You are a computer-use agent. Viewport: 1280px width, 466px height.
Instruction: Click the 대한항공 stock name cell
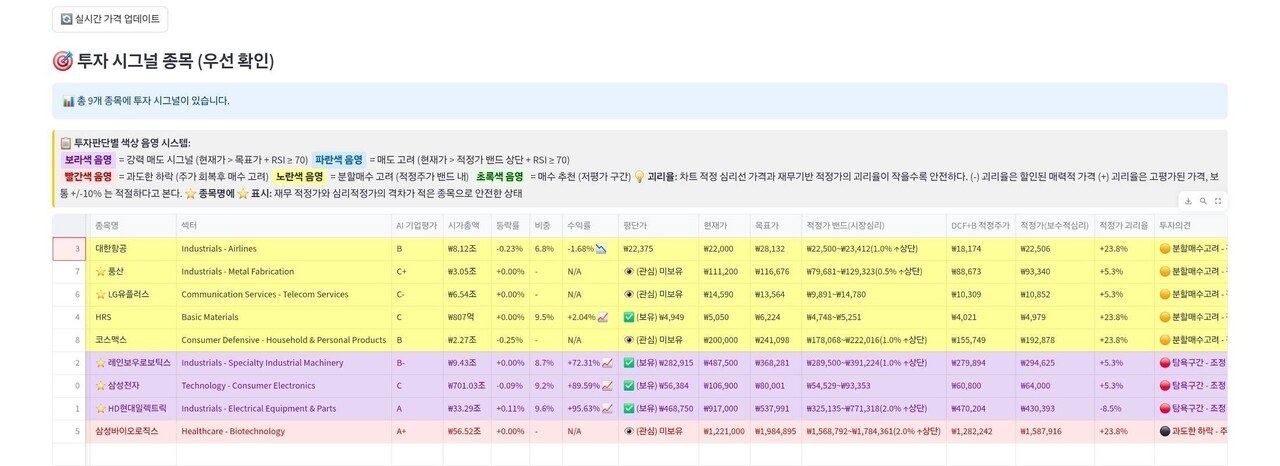coord(131,249)
